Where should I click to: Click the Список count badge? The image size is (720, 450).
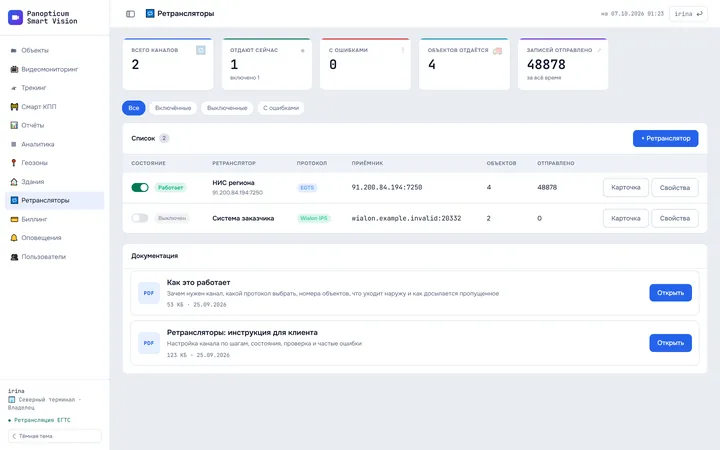[164, 138]
